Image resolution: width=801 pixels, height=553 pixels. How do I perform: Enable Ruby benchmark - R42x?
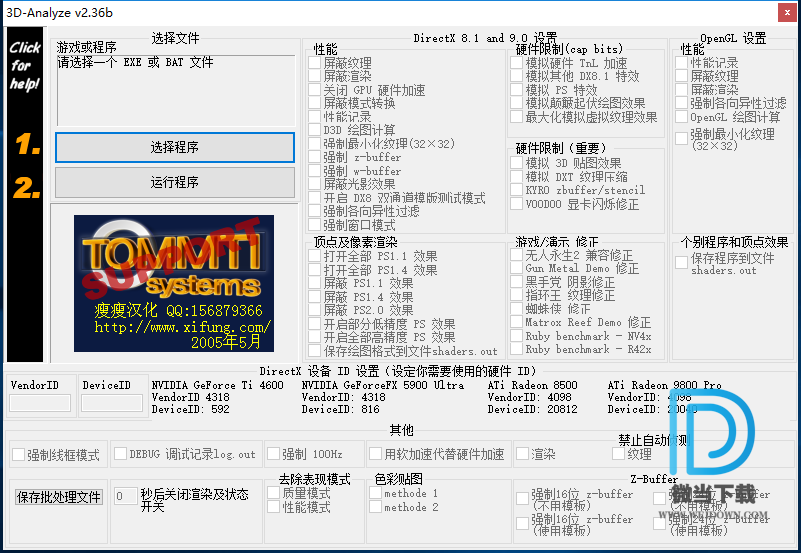(516, 349)
